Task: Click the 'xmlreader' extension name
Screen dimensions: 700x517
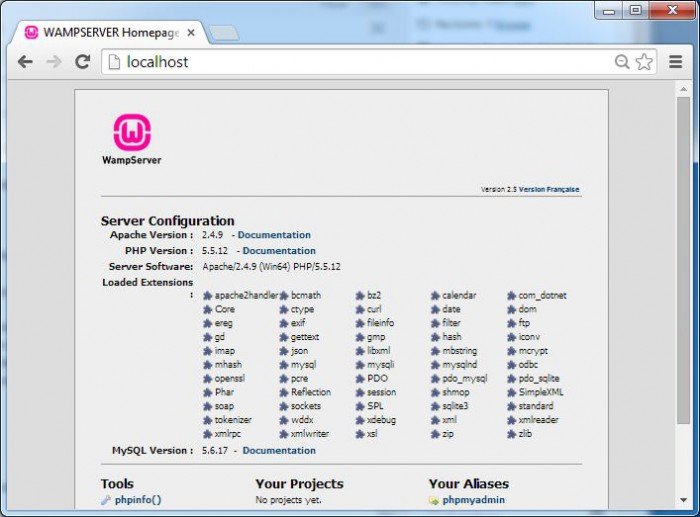Action: tap(538, 420)
